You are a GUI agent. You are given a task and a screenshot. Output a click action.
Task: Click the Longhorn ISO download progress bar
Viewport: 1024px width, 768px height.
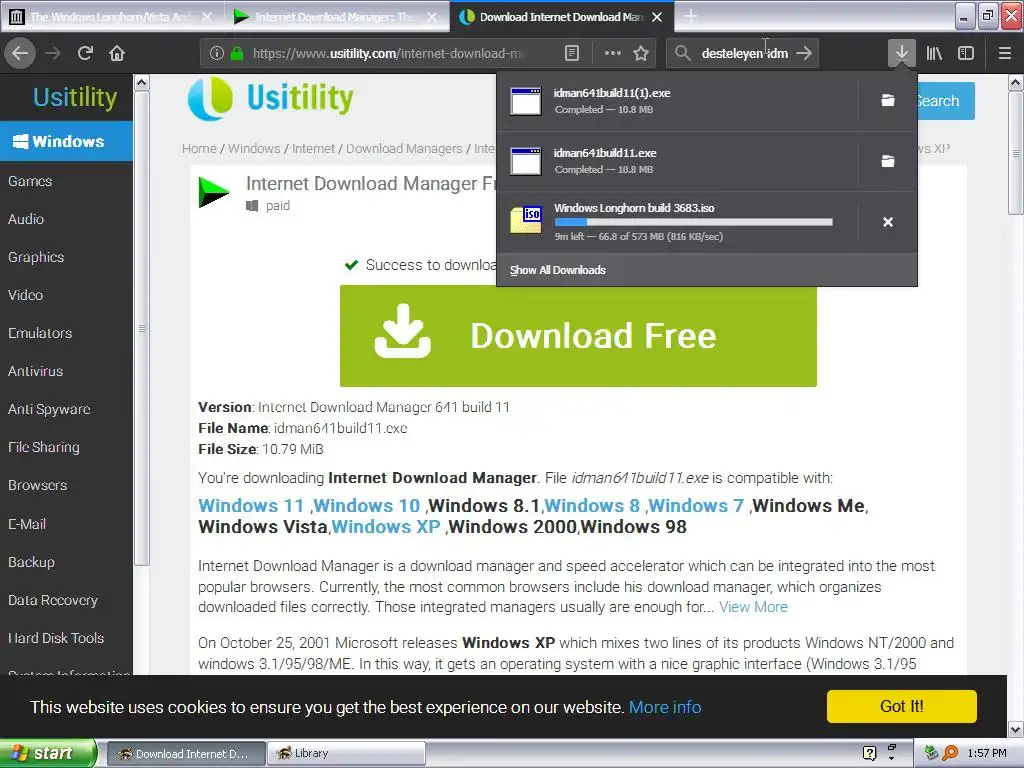coord(693,222)
